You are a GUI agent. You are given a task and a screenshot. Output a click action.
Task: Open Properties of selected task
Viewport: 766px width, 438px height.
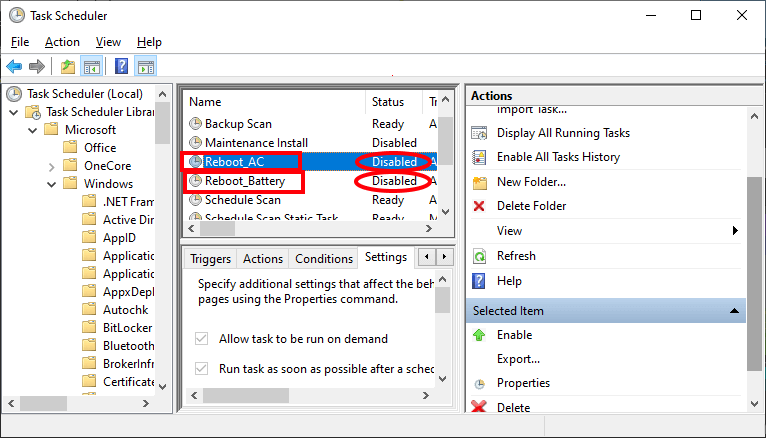click(523, 383)
